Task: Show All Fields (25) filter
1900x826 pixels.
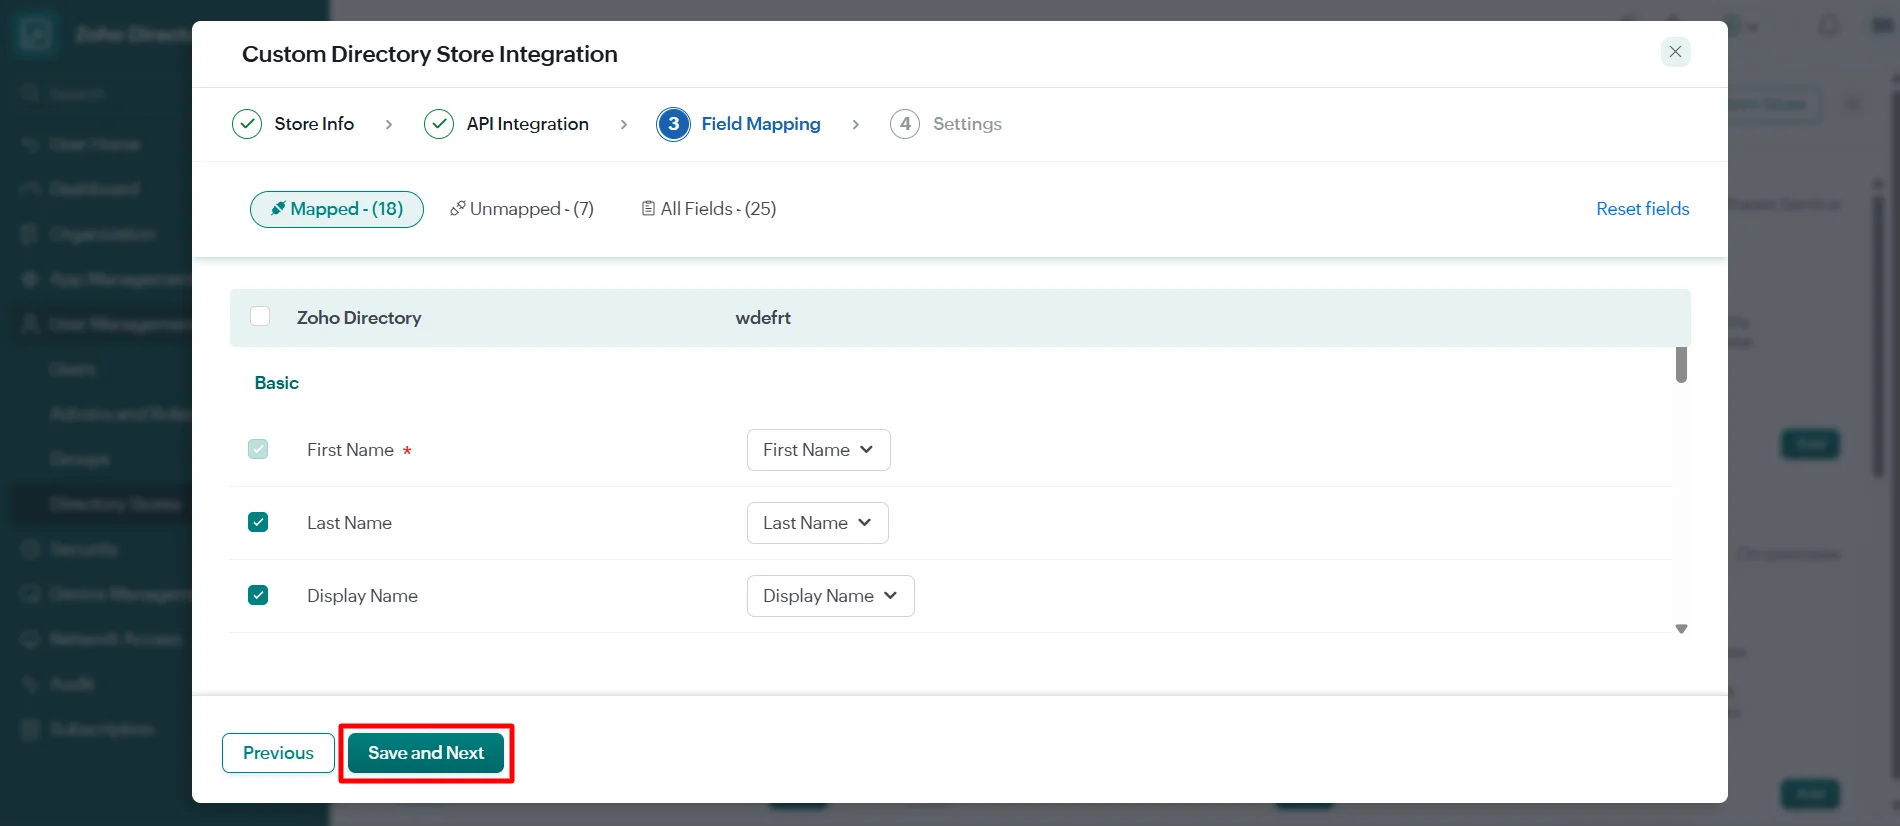Action: [x=709, y=209]
